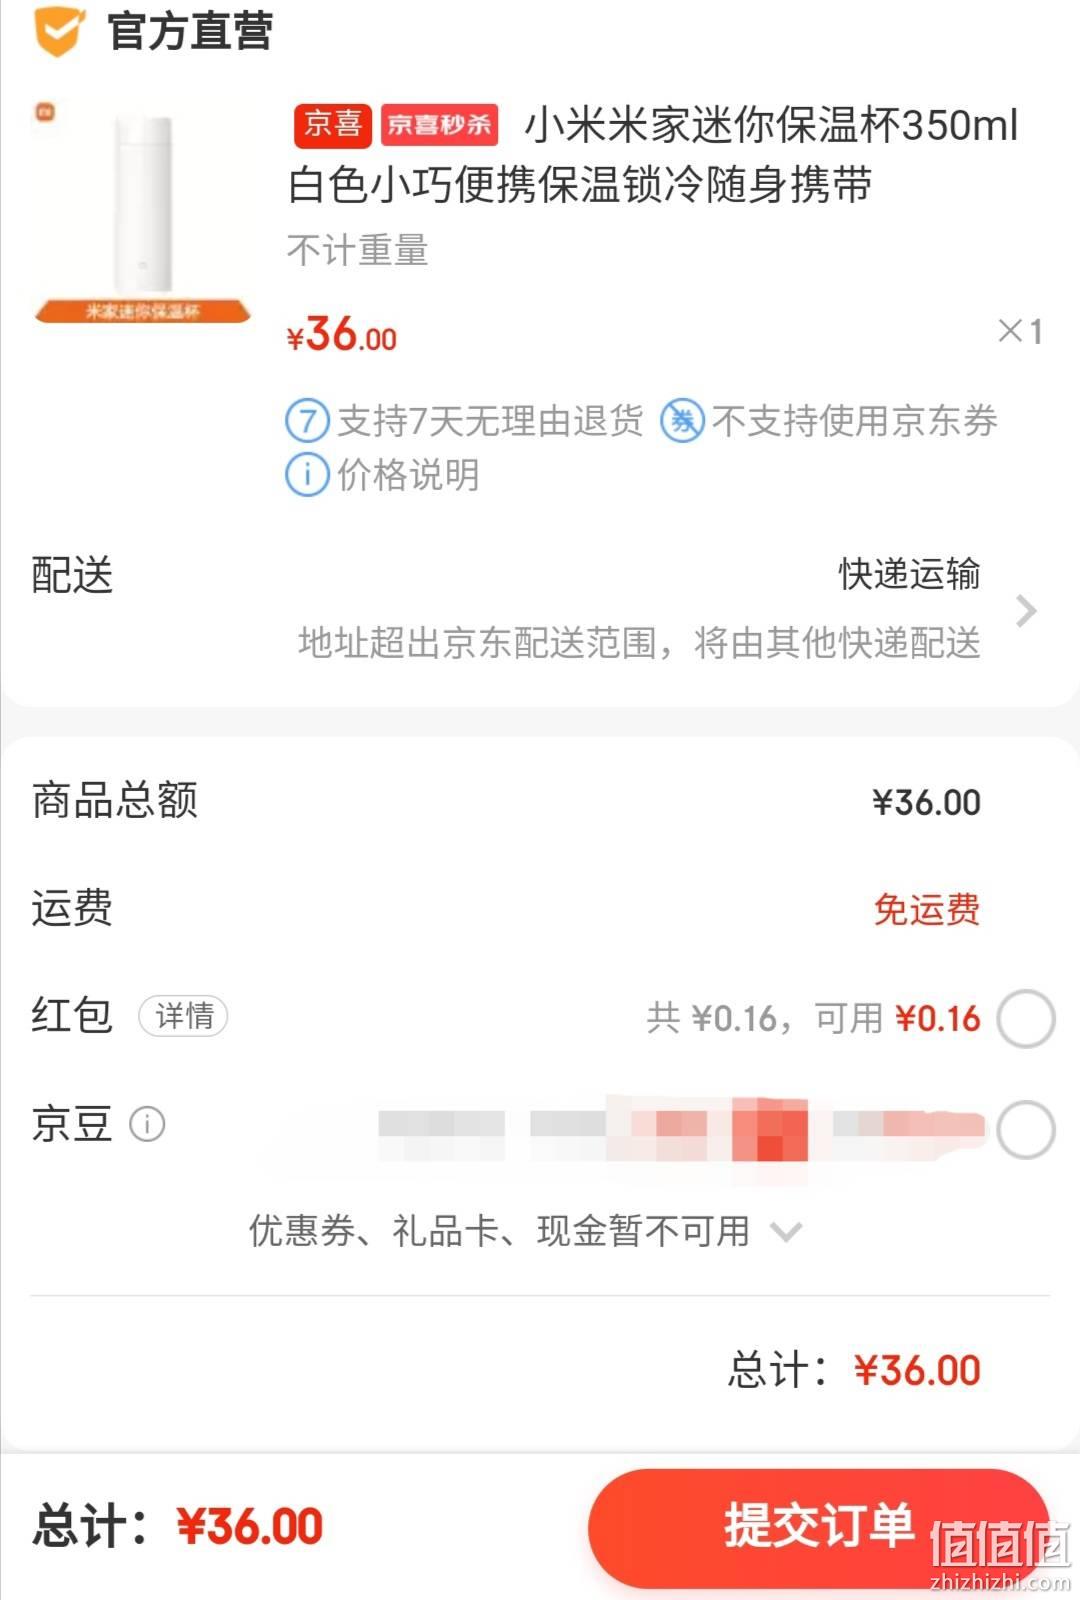Tap the 快递运输 delivery method
The height and width of the screenshot is (1600, 1080).
(909, 574)
